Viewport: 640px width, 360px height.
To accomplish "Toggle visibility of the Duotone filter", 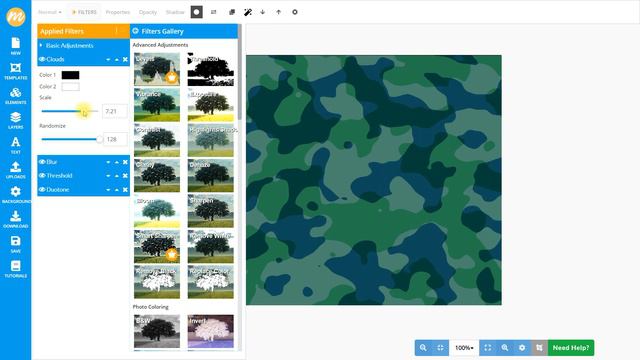I will click(42, 190).
